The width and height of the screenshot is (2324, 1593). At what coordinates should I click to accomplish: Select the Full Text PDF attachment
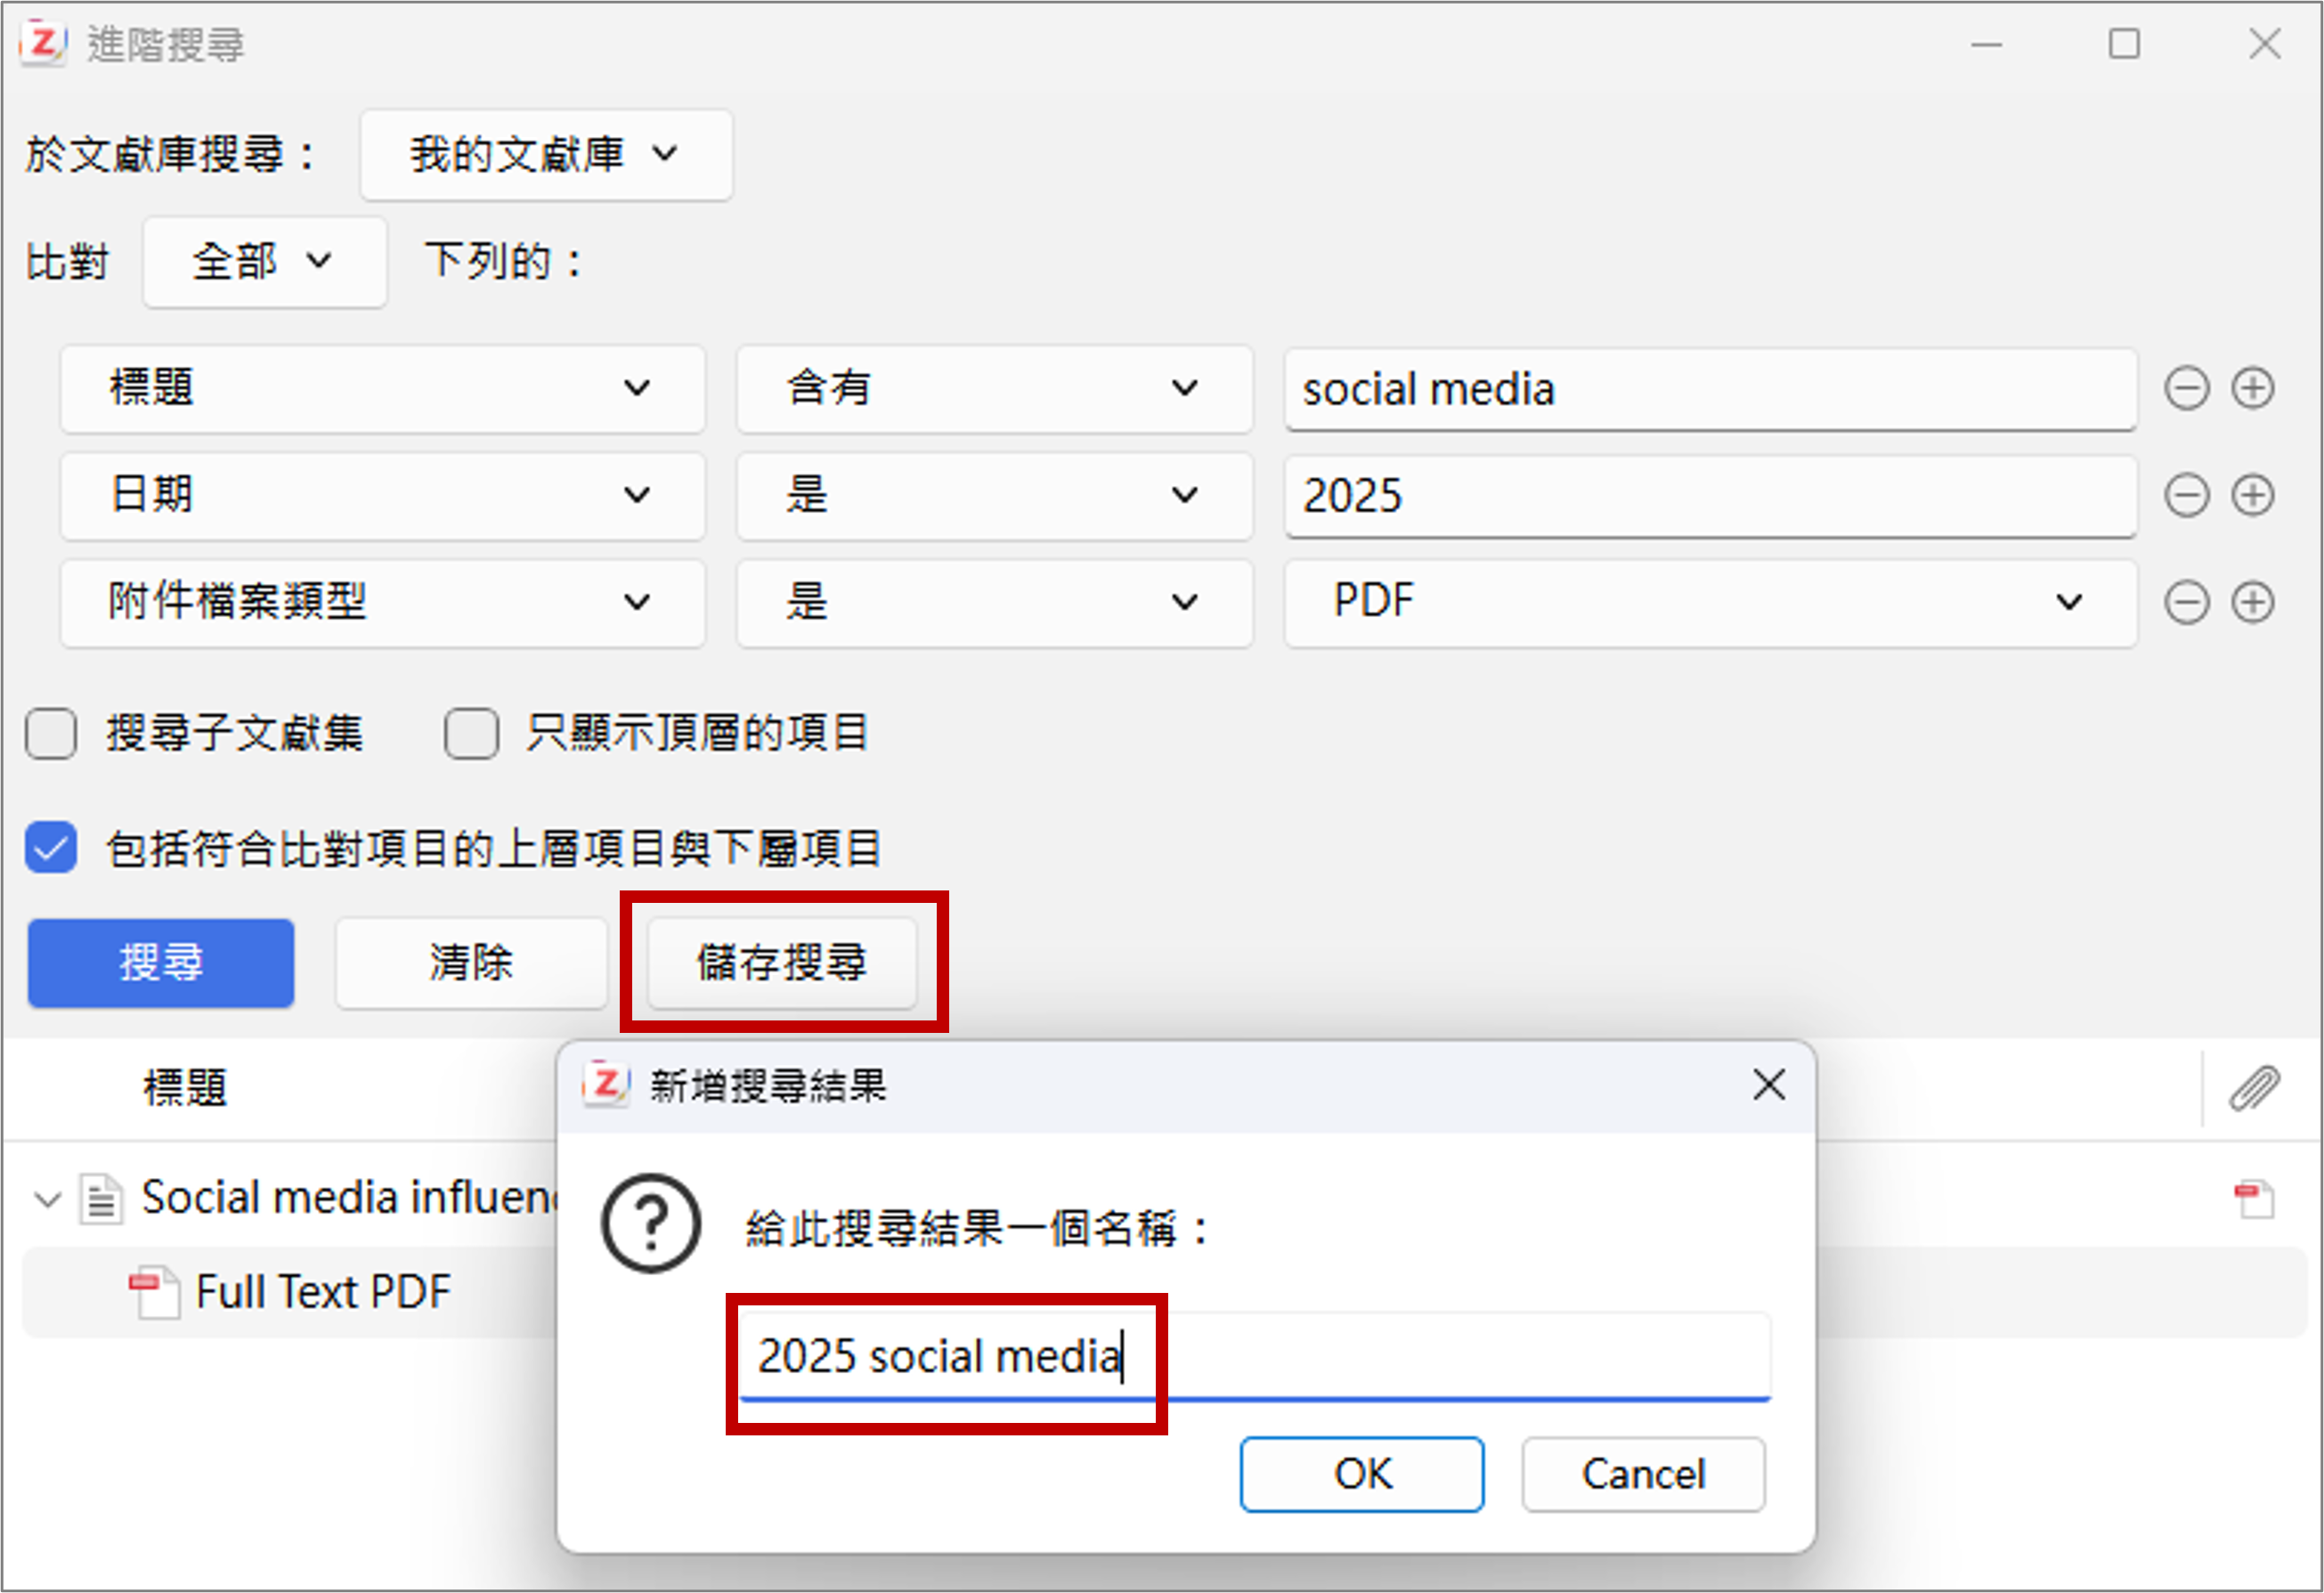point(322,1292)
